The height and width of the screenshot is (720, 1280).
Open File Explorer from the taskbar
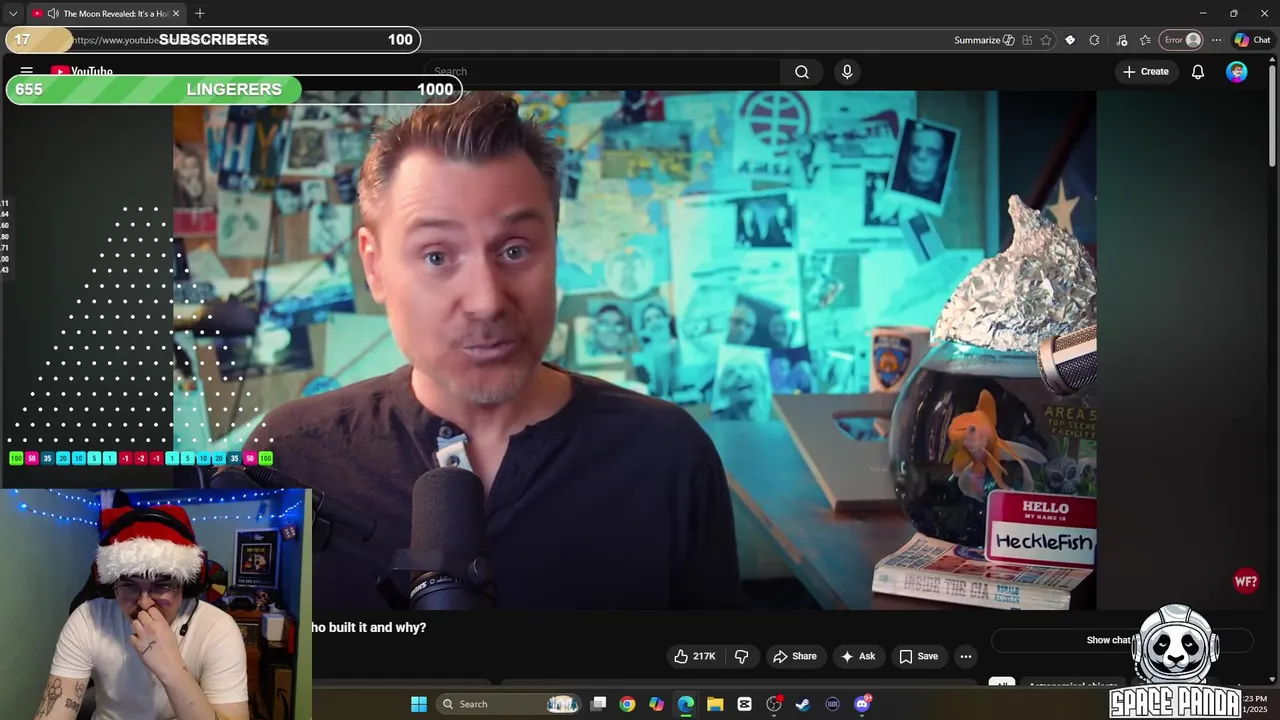(715, 704)
